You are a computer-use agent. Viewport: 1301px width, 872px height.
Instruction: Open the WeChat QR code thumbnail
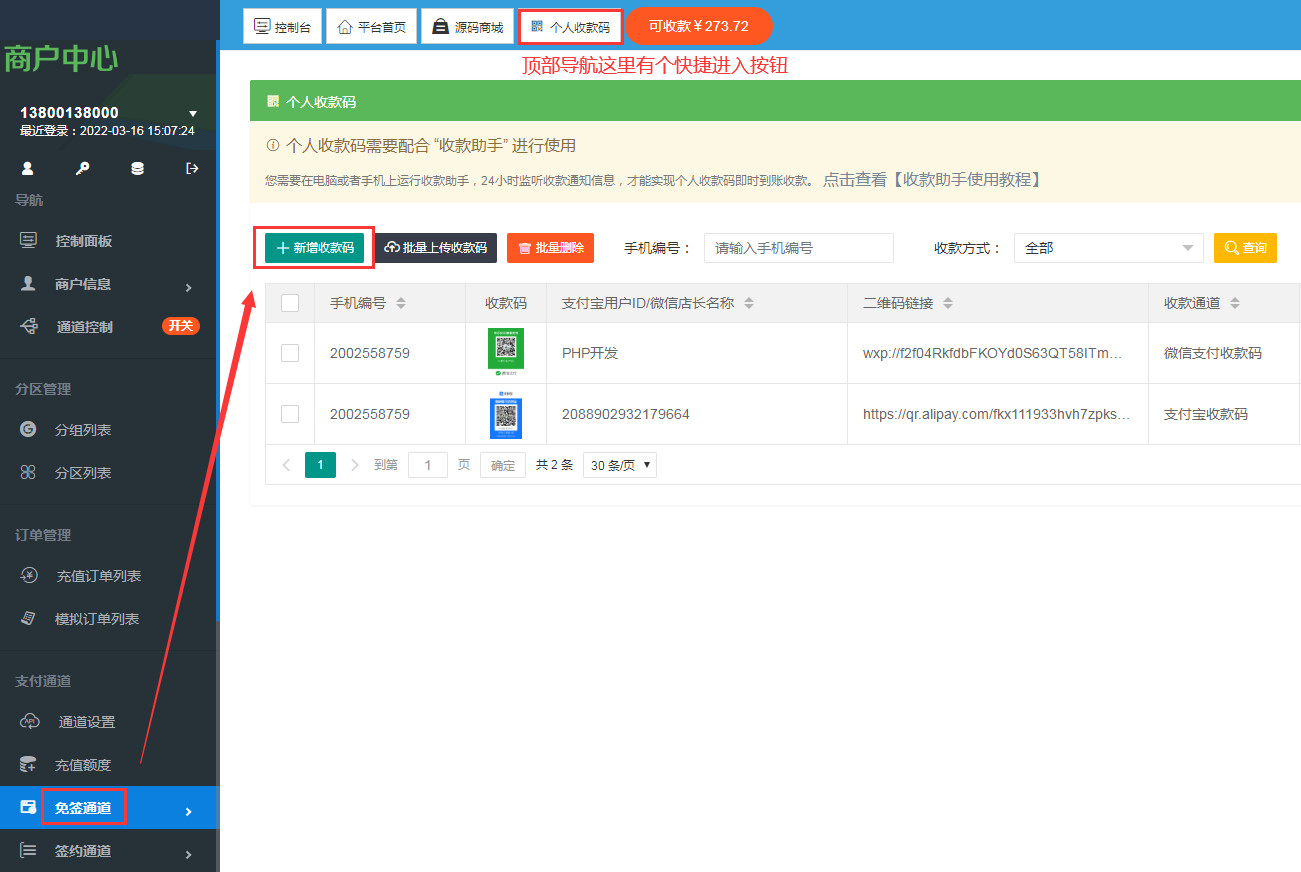point(505,352)
